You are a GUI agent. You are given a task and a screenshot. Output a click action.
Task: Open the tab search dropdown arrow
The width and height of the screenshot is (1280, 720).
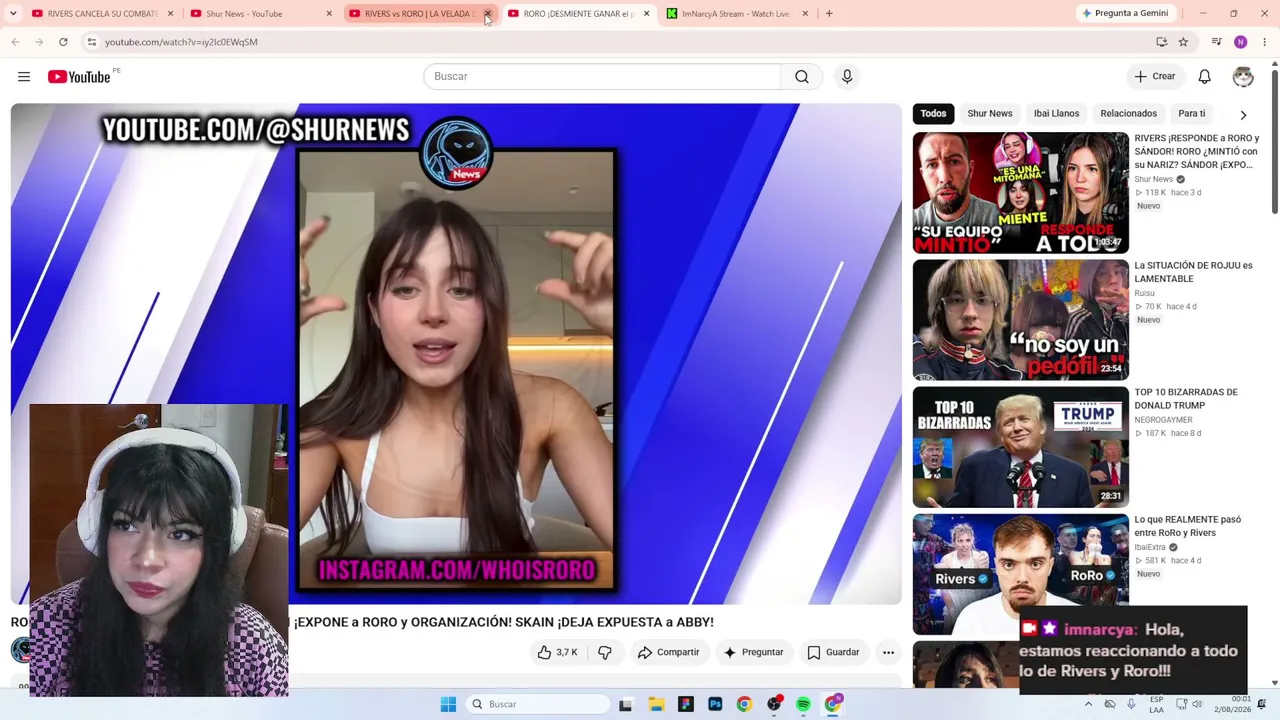pos(13,13)
